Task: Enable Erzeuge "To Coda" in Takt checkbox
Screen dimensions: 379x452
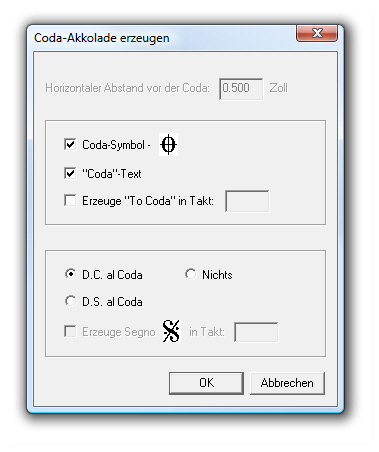Action: (x=70, y=201)
